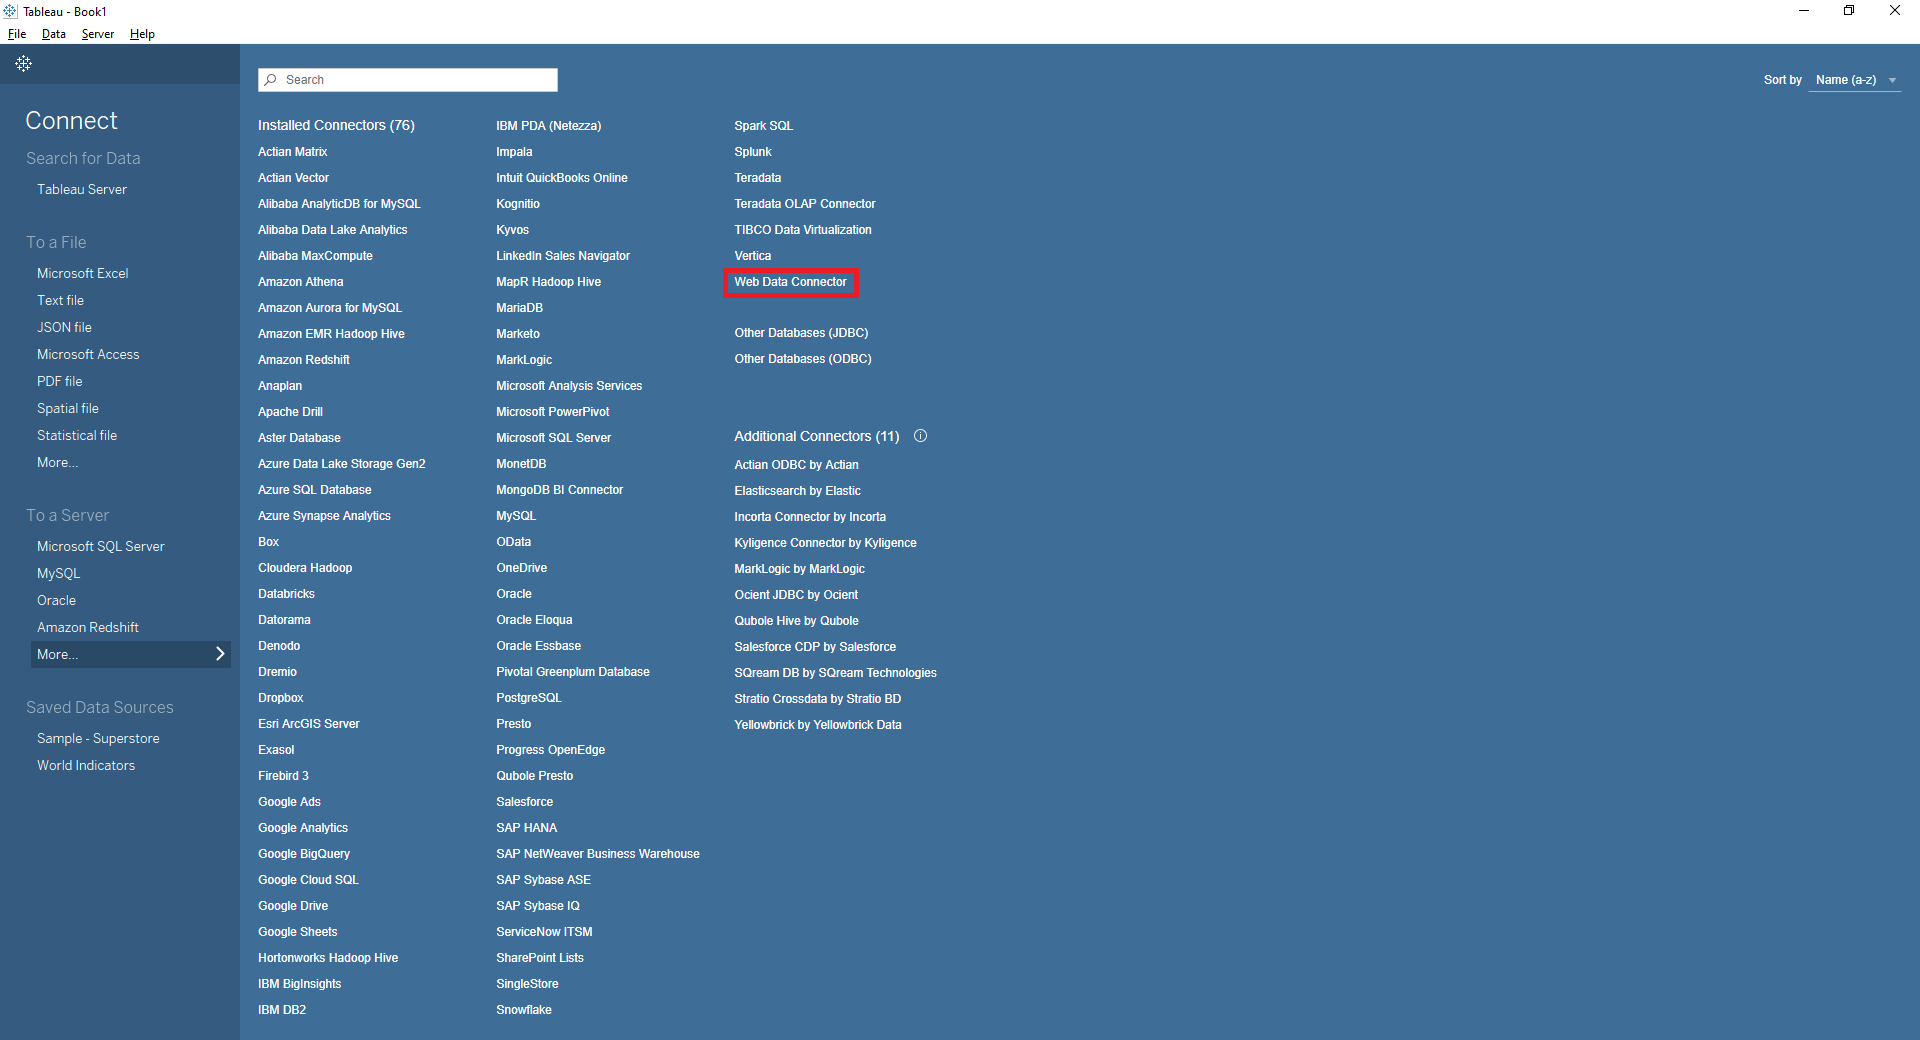Select Web Data Connector
The width and height of the screenshot is (1920, 1040).
790,282
